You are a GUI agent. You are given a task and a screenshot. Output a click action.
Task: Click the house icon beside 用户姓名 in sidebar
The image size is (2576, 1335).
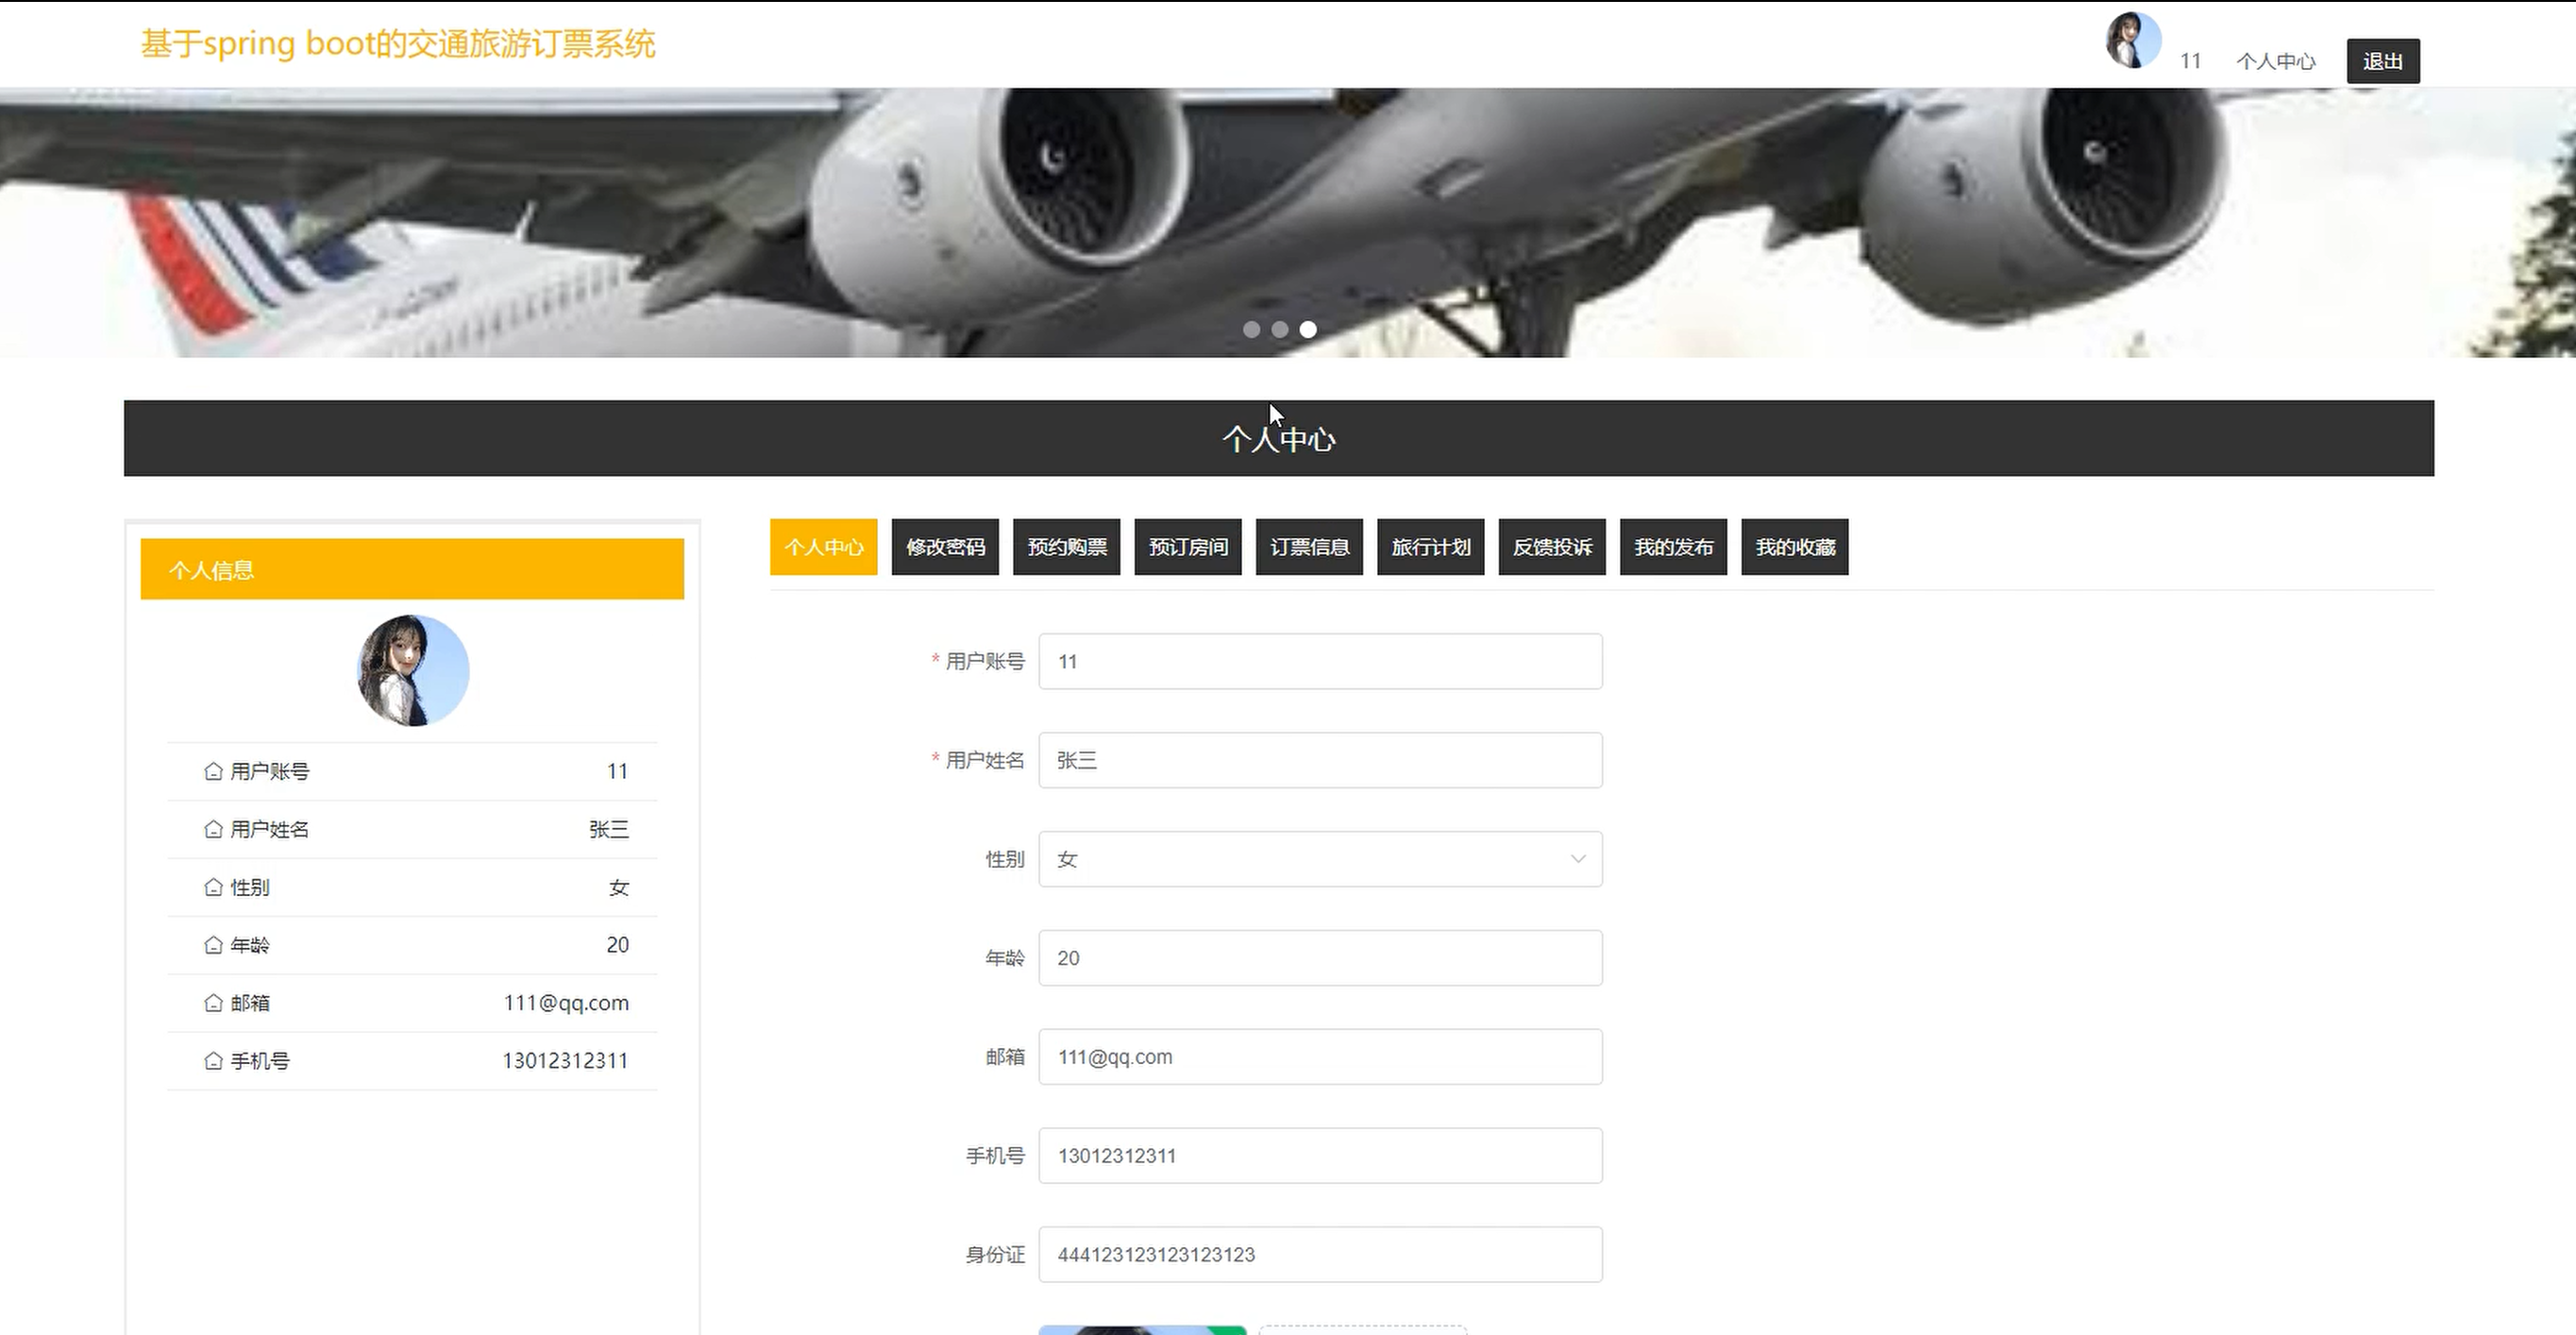pos(213,829)
